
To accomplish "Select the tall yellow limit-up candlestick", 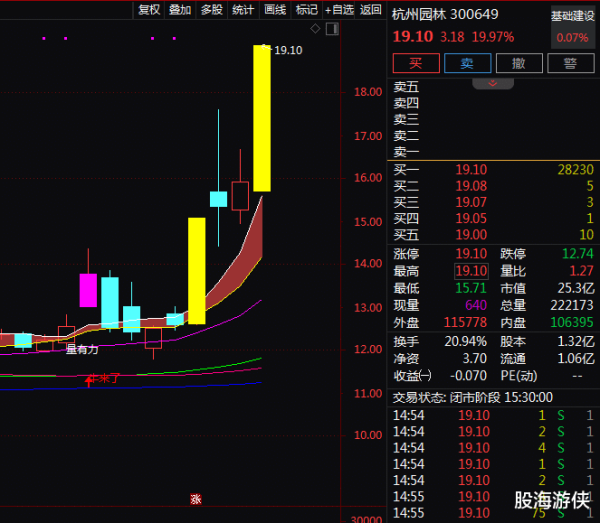I will coord(262,118).
